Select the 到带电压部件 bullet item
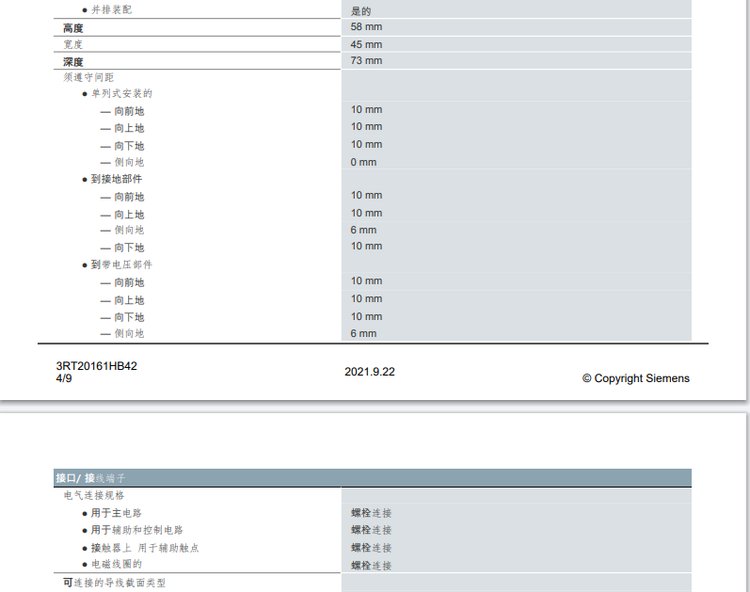This screenshot has width=750, height=592. (x=121, y=265)
